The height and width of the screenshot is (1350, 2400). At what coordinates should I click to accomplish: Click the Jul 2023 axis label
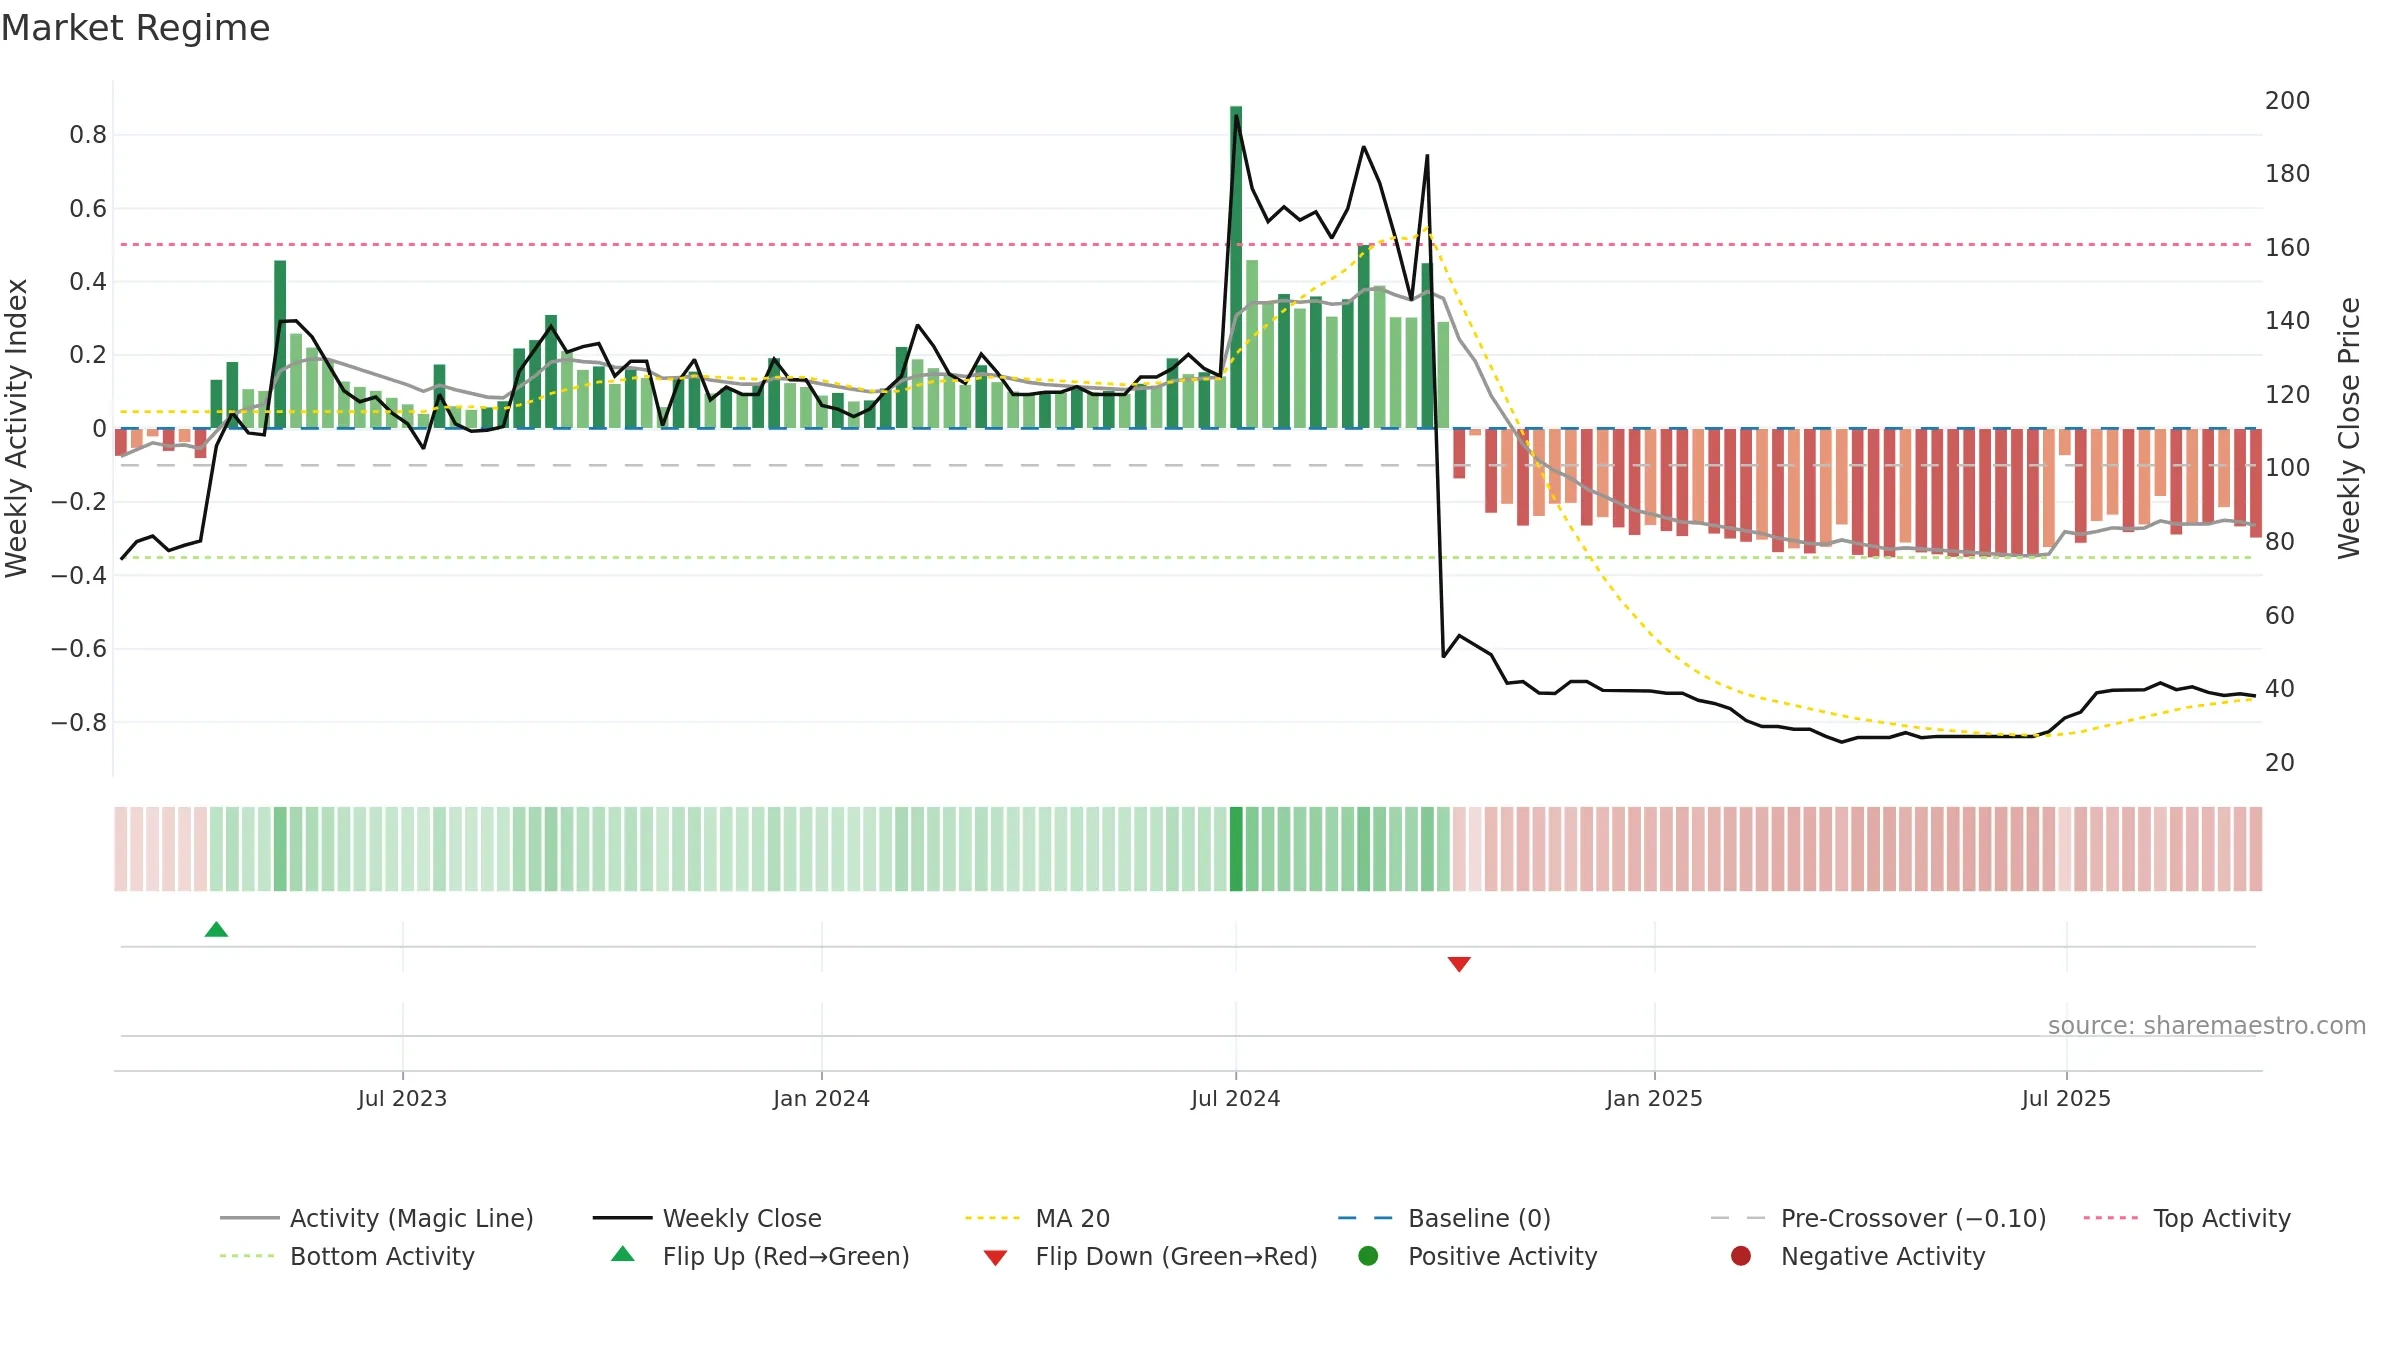402,1098
